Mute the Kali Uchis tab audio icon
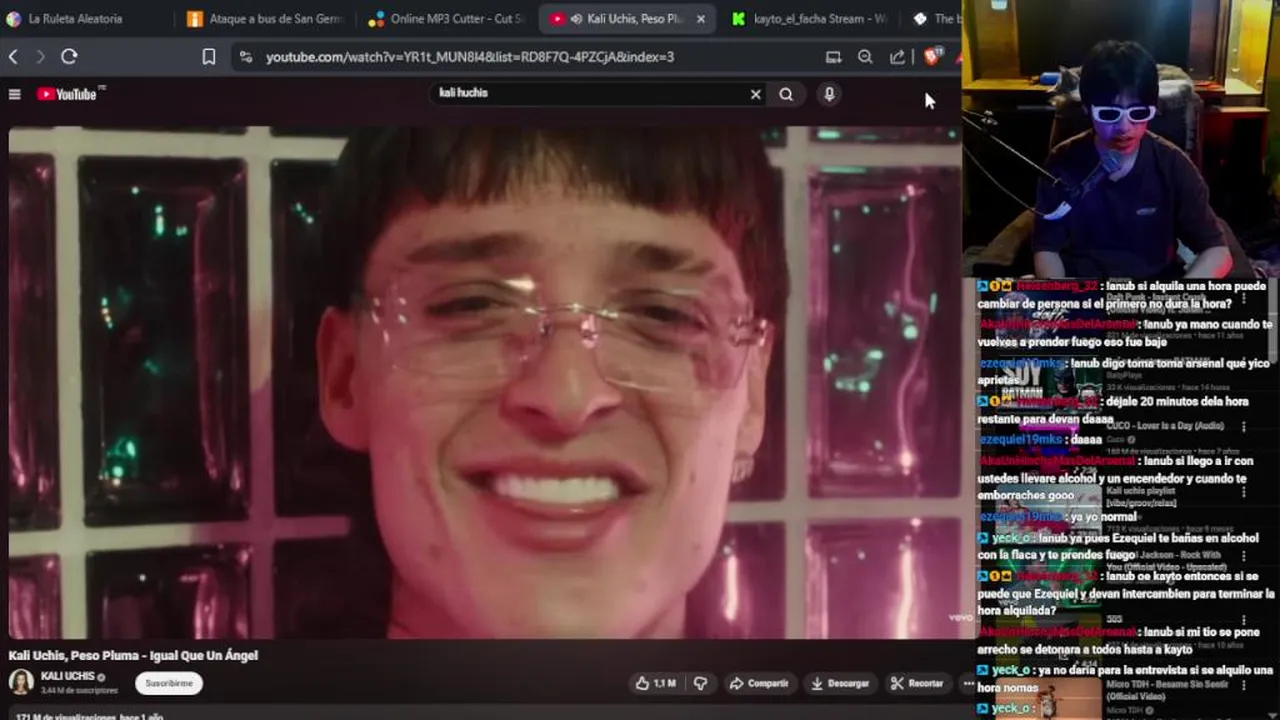This screenshot has height=720, width=1280. tap(577, 19)
